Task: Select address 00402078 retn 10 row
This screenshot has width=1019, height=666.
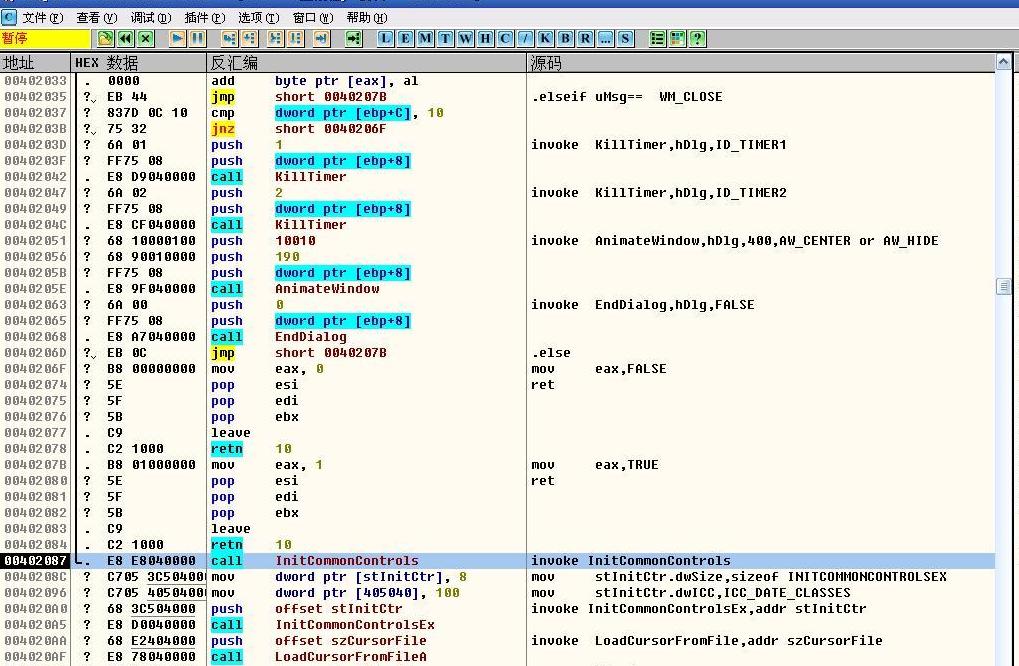Action: (497, 448)
